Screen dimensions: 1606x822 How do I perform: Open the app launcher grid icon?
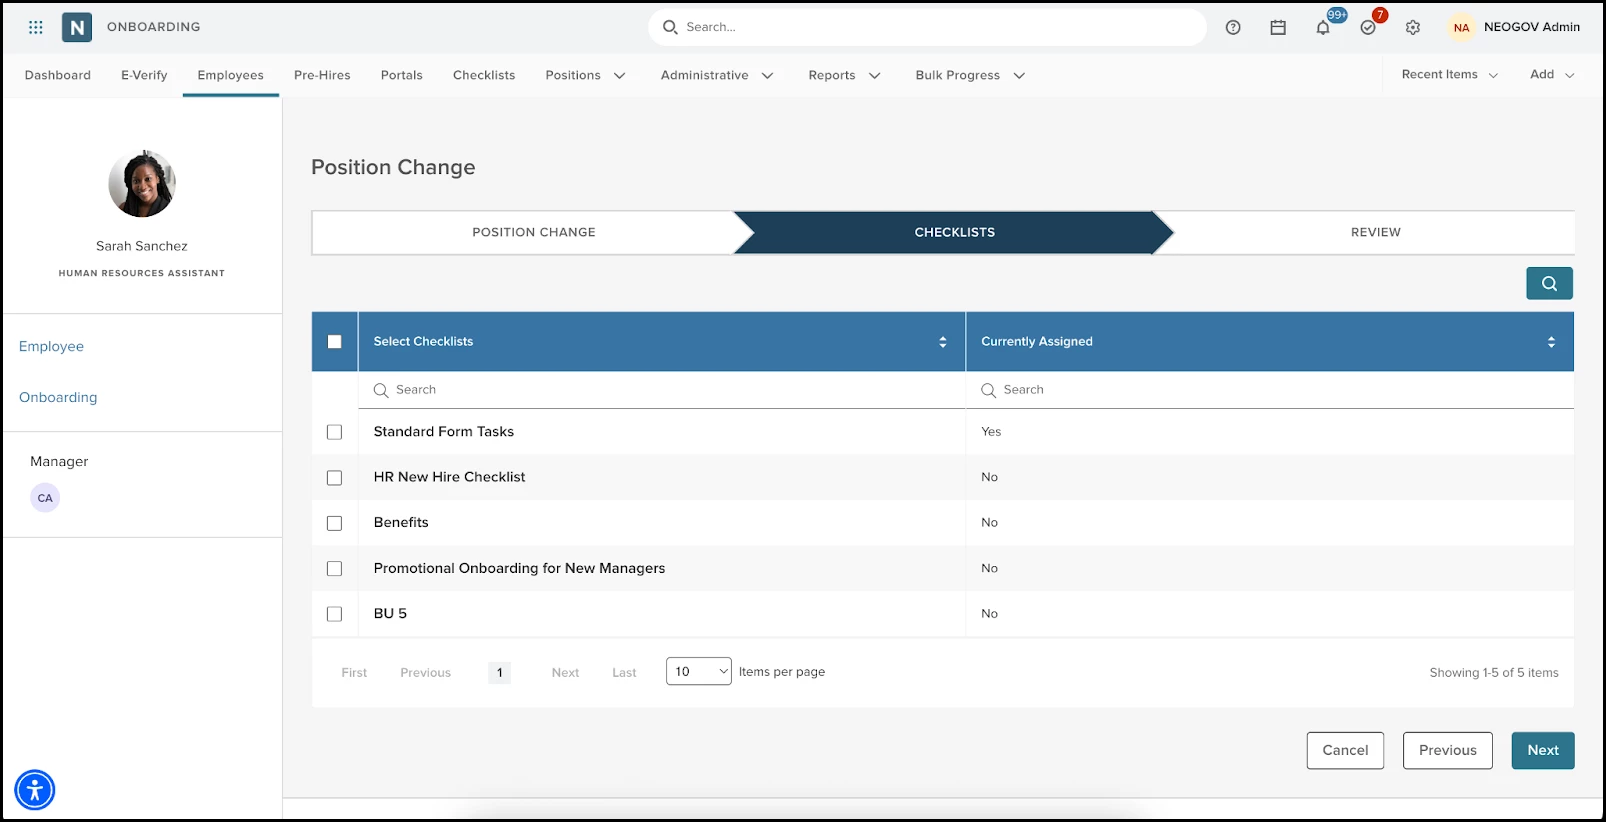coord(36,27)
